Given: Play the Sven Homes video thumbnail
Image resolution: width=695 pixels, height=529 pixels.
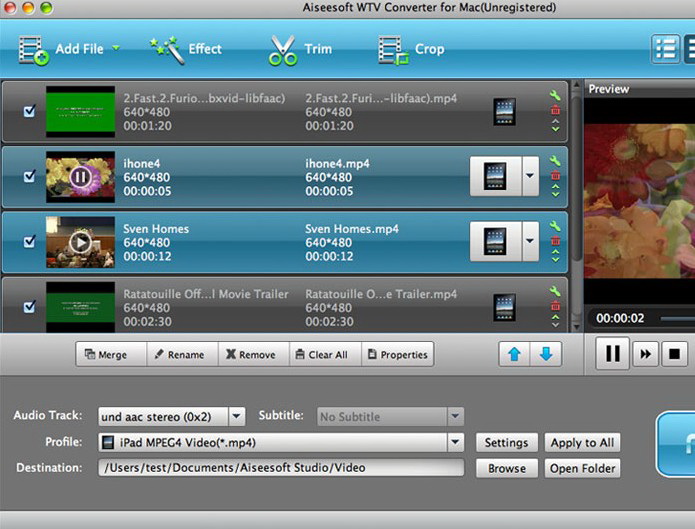Looking at the screenshot, I should point(80,242).
